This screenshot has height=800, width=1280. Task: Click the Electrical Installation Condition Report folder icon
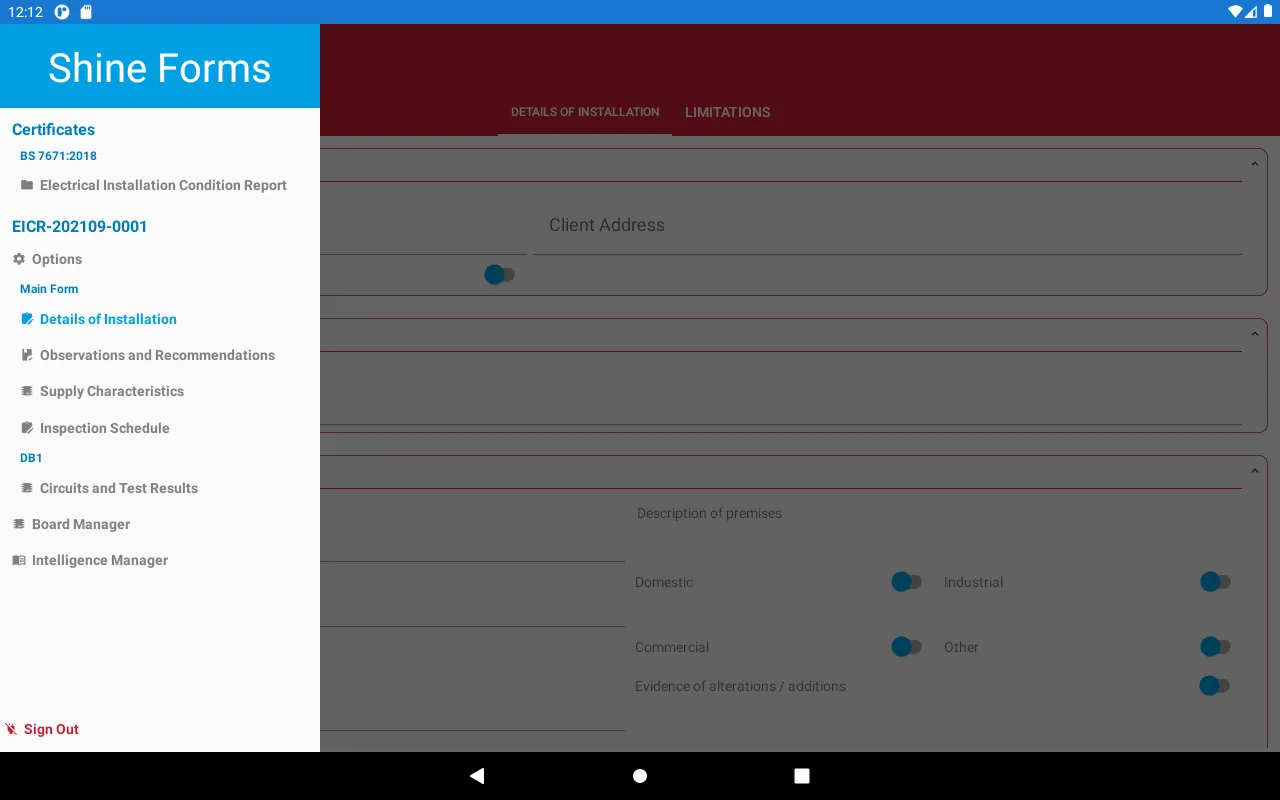[26, 185]
